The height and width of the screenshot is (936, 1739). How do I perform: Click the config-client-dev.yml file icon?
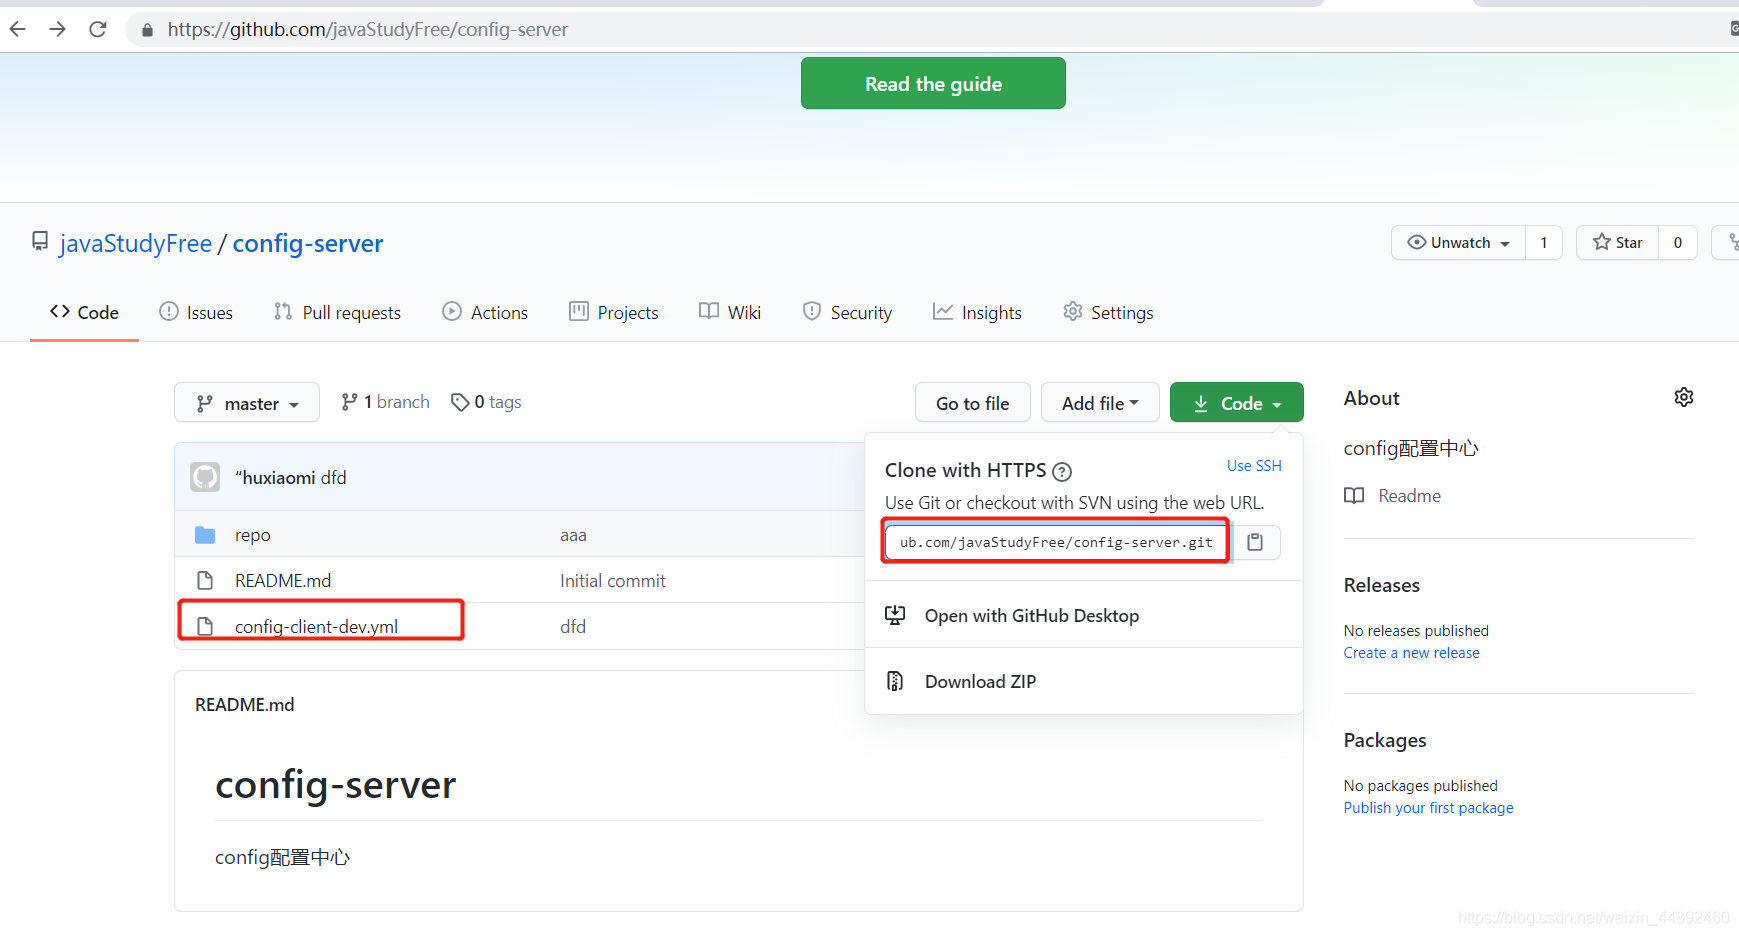[205, 627]
